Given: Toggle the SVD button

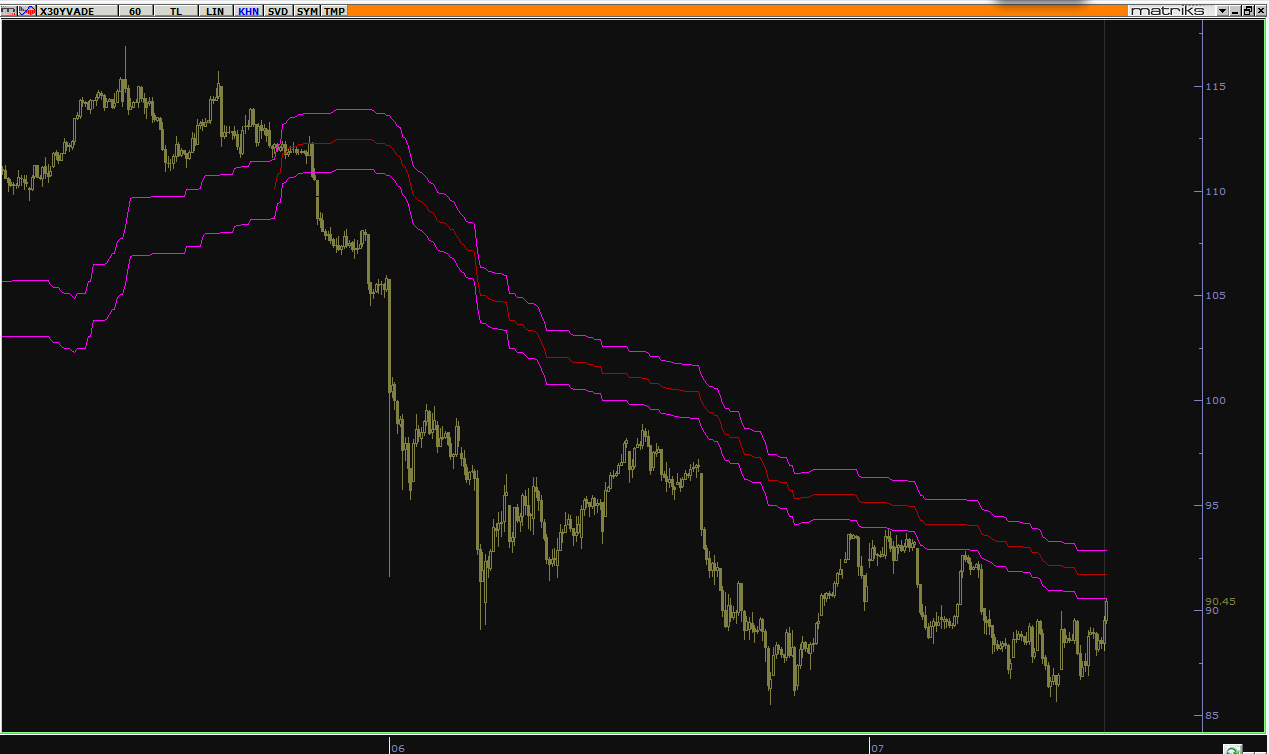Looking at the screenshot, I should (278, 11).
